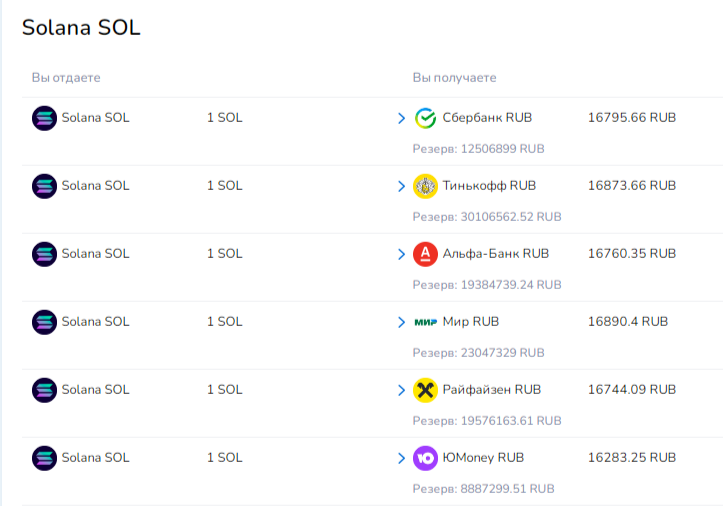Viewport: 723px width, 506px height.
Task: Click the Mir payment system logo
Action: pos(425,322)
